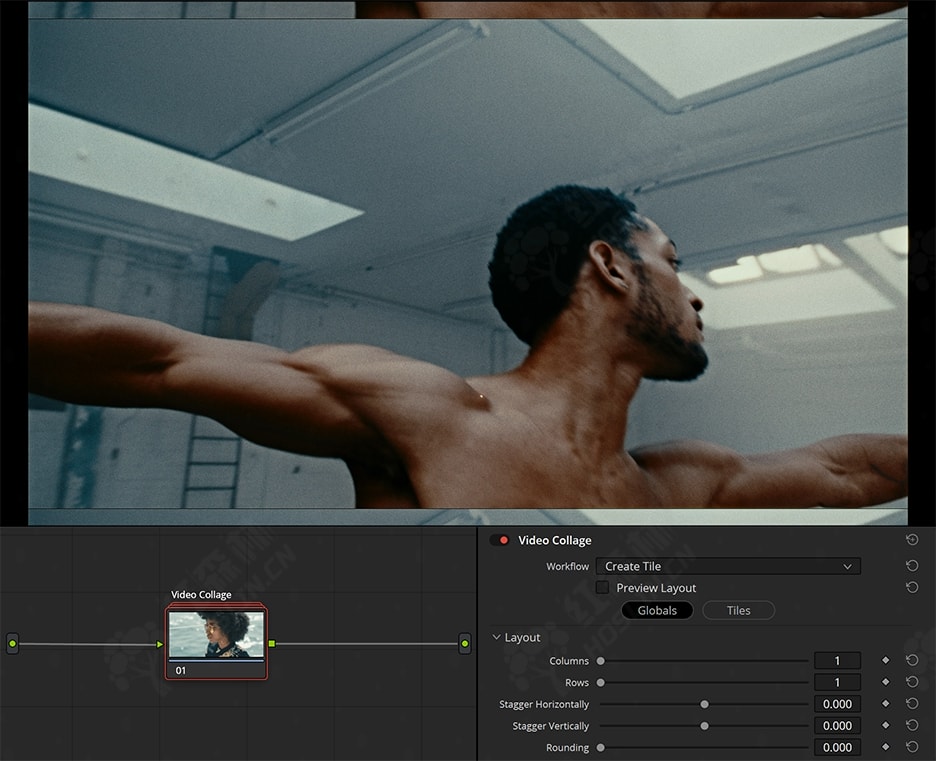This screenshot has height=761, width=936.
Task: Click the Columns value field
Action: 837,661
